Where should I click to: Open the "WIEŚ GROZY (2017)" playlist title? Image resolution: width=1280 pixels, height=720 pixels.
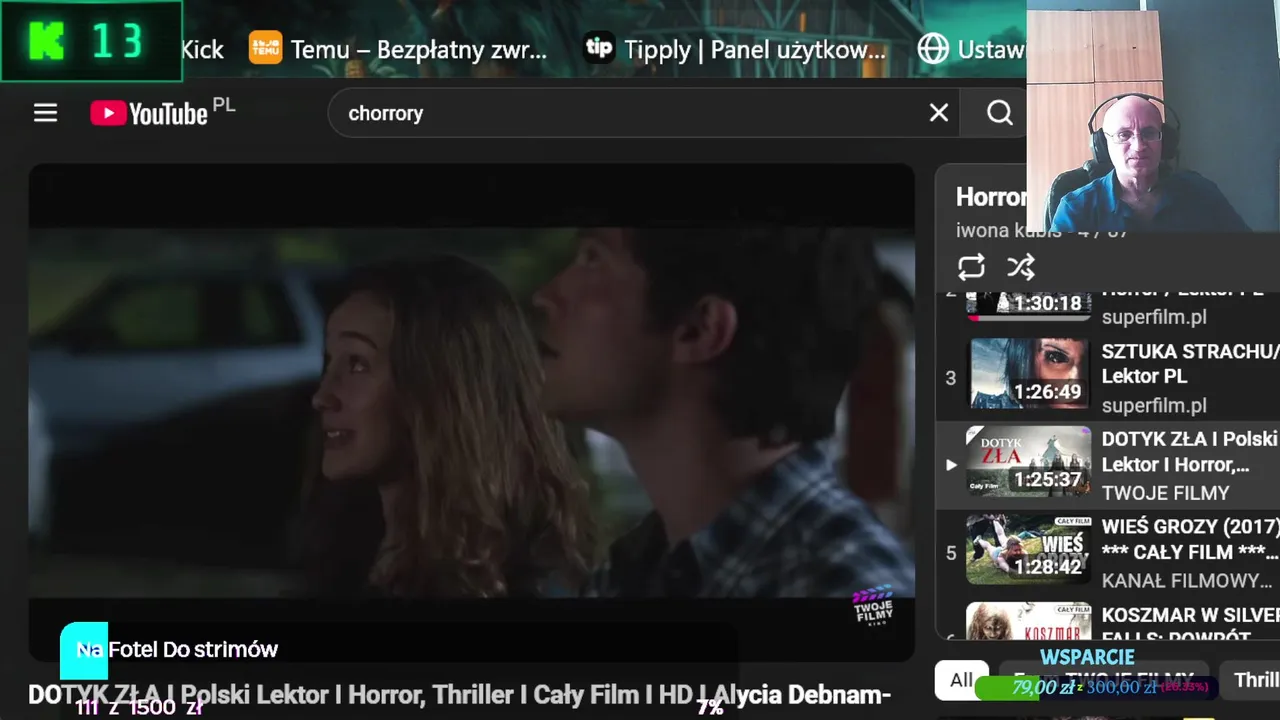pyautogui.click(x=1190, y=539)
